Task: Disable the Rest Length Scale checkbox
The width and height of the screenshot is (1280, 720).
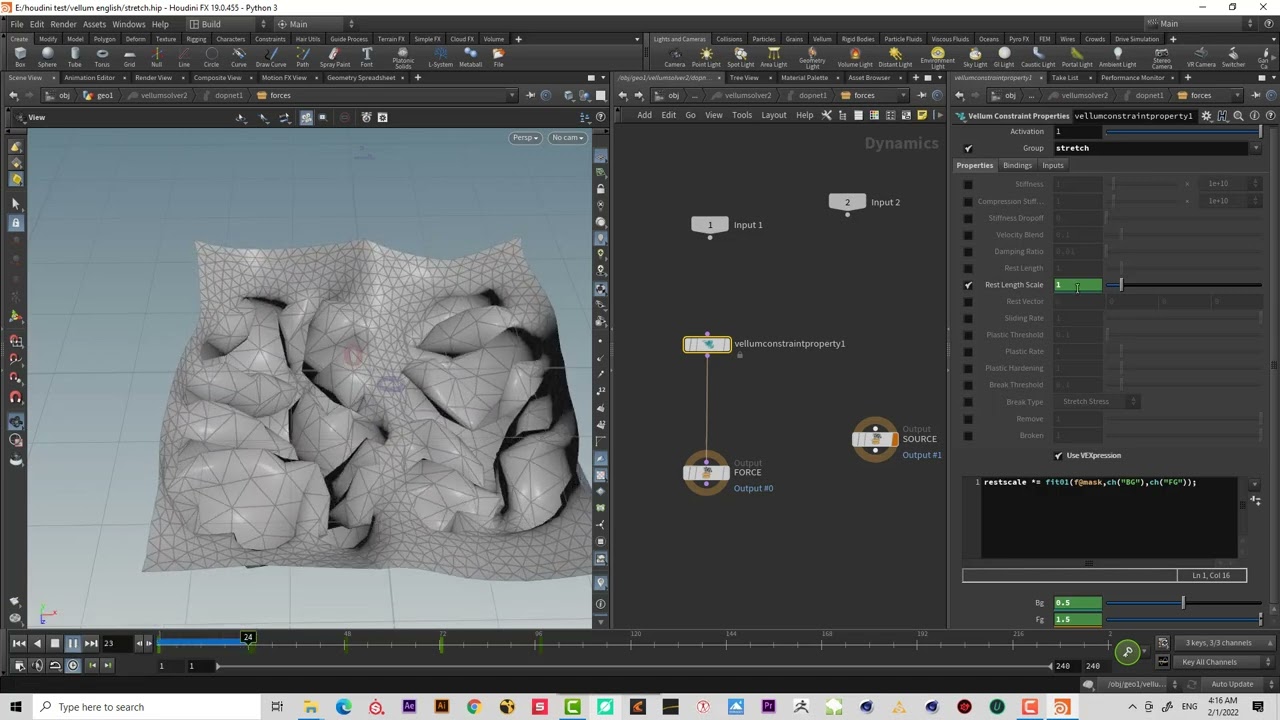Action: point(968,285)
